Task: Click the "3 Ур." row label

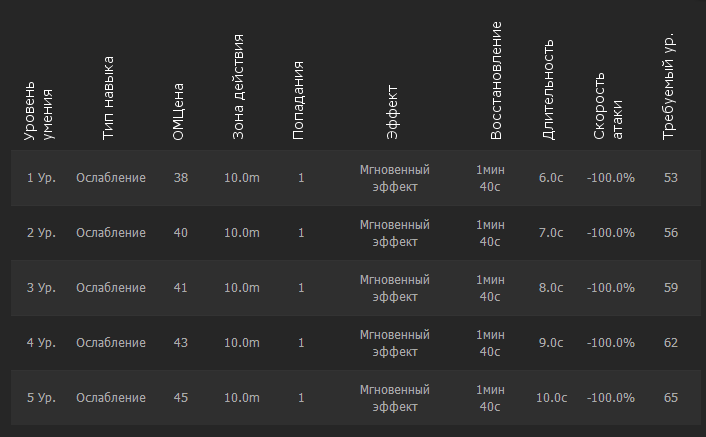Action: click(41, 288)
